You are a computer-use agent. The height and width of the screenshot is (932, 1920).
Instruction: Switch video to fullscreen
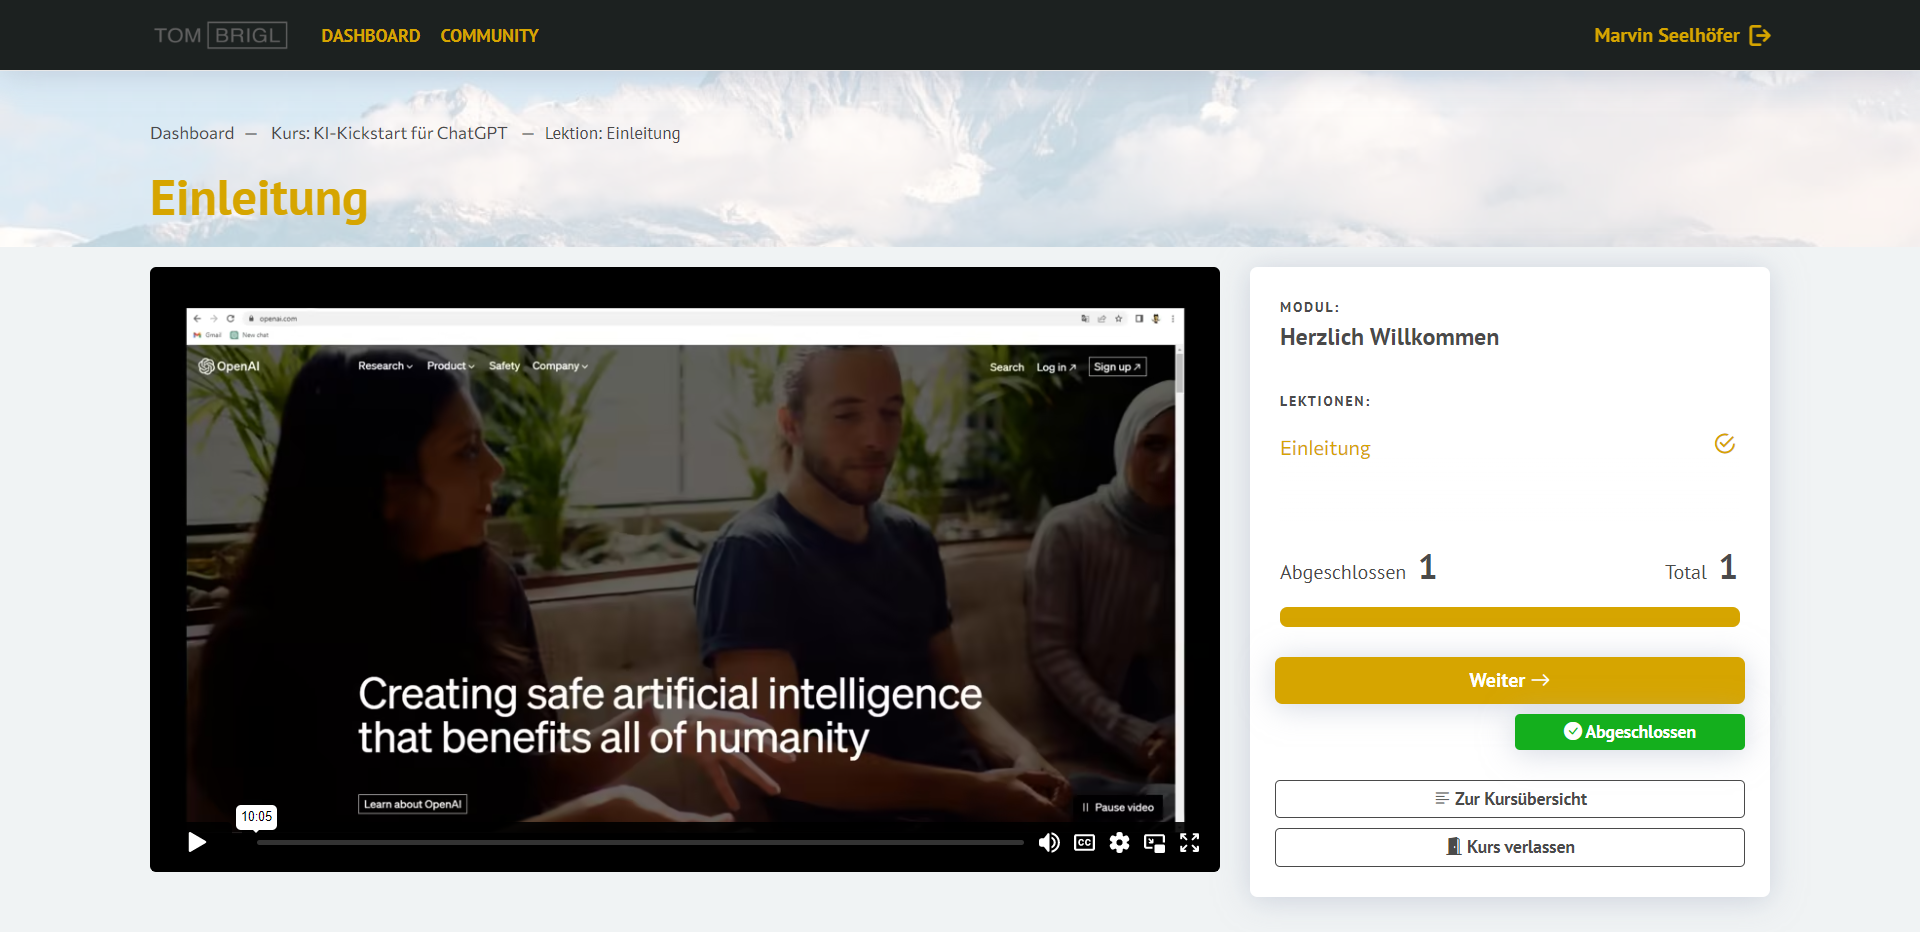pos(1189,843)
